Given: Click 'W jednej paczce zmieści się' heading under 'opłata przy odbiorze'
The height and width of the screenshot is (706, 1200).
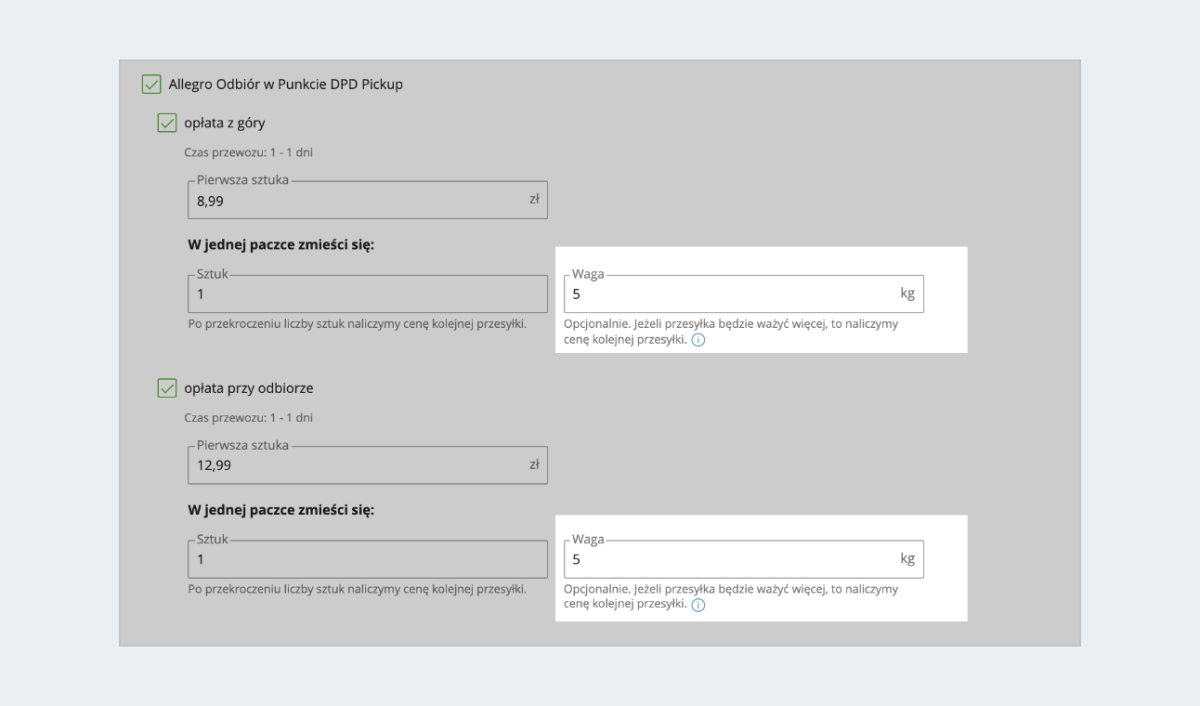Looking at the screenshot, I should (x=281, y=510).
